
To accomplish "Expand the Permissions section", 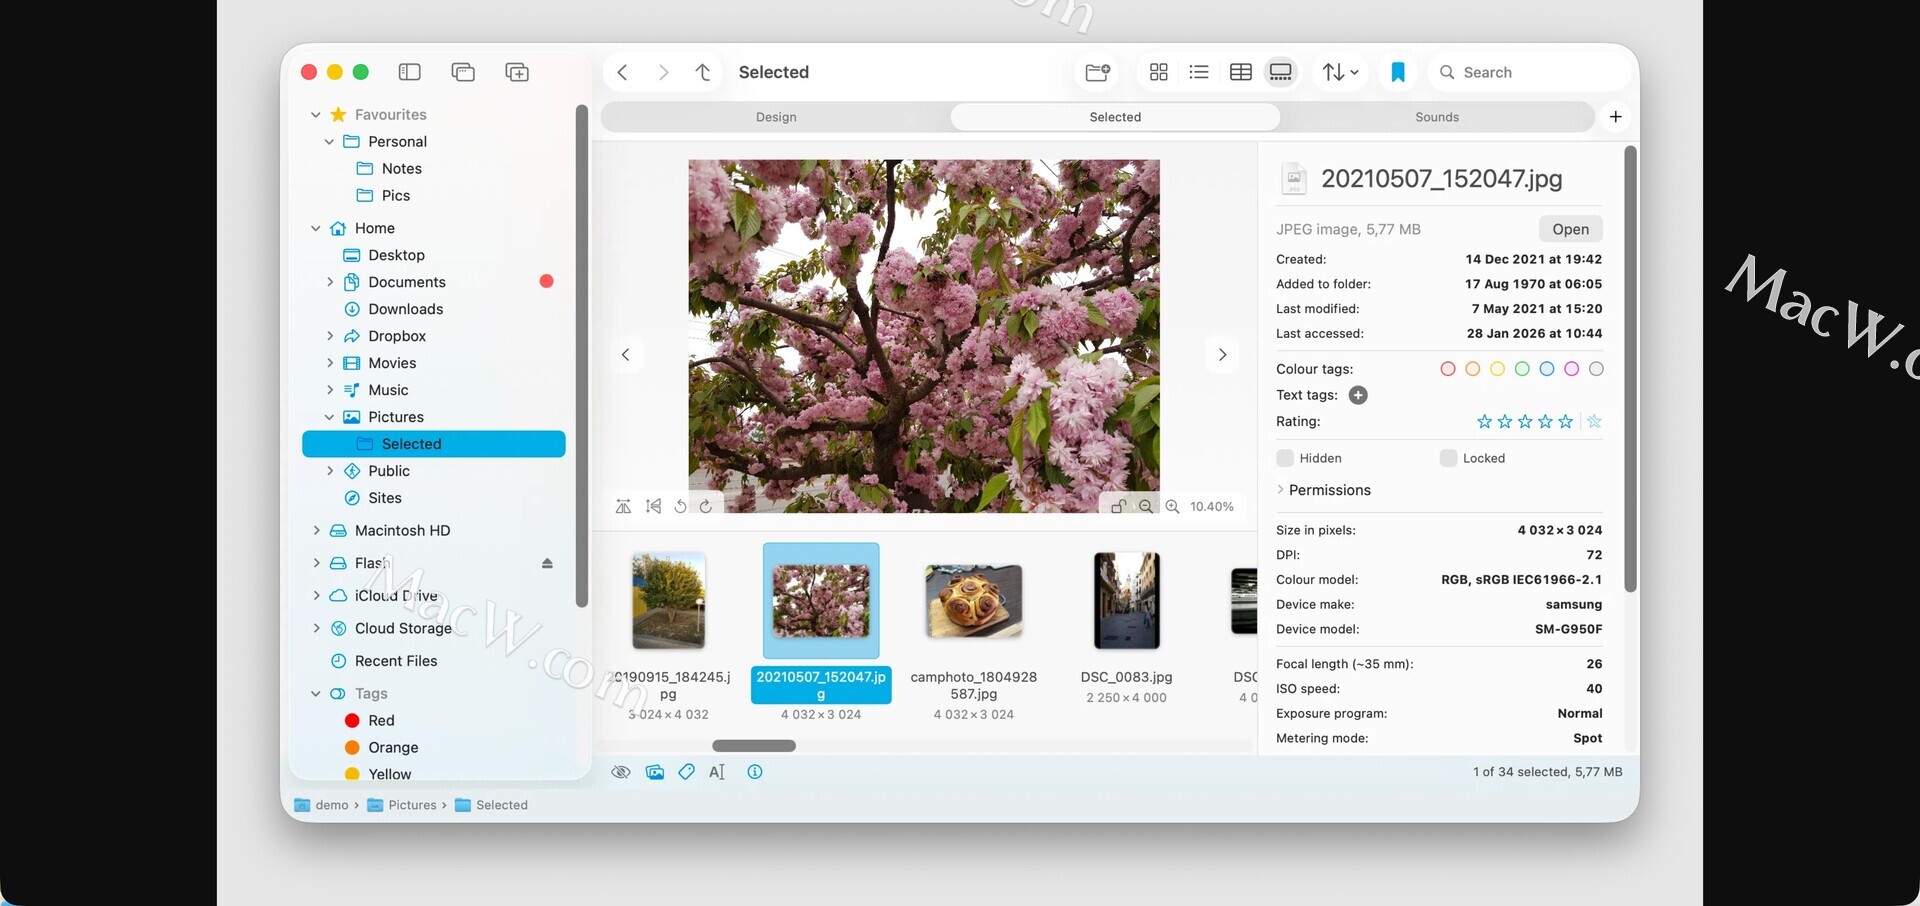I will coord(1281,490).
